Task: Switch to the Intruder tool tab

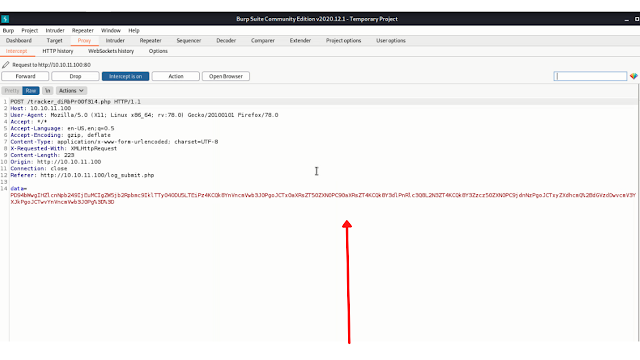Action: point(115,40)
